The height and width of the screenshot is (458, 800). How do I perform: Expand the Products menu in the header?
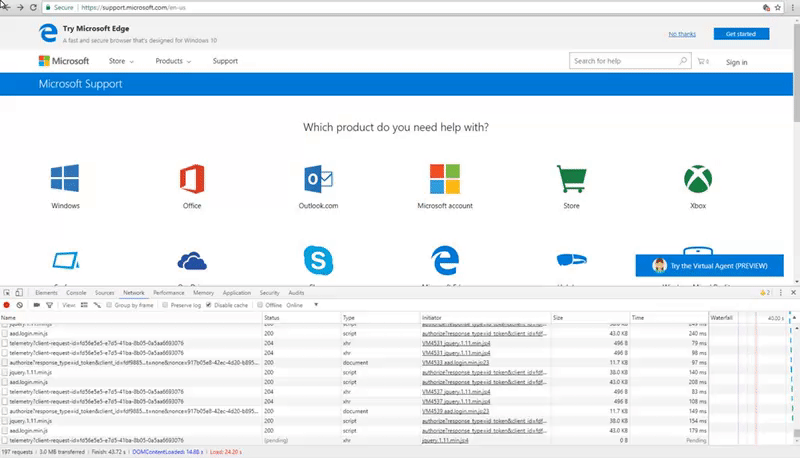point(173,61)
